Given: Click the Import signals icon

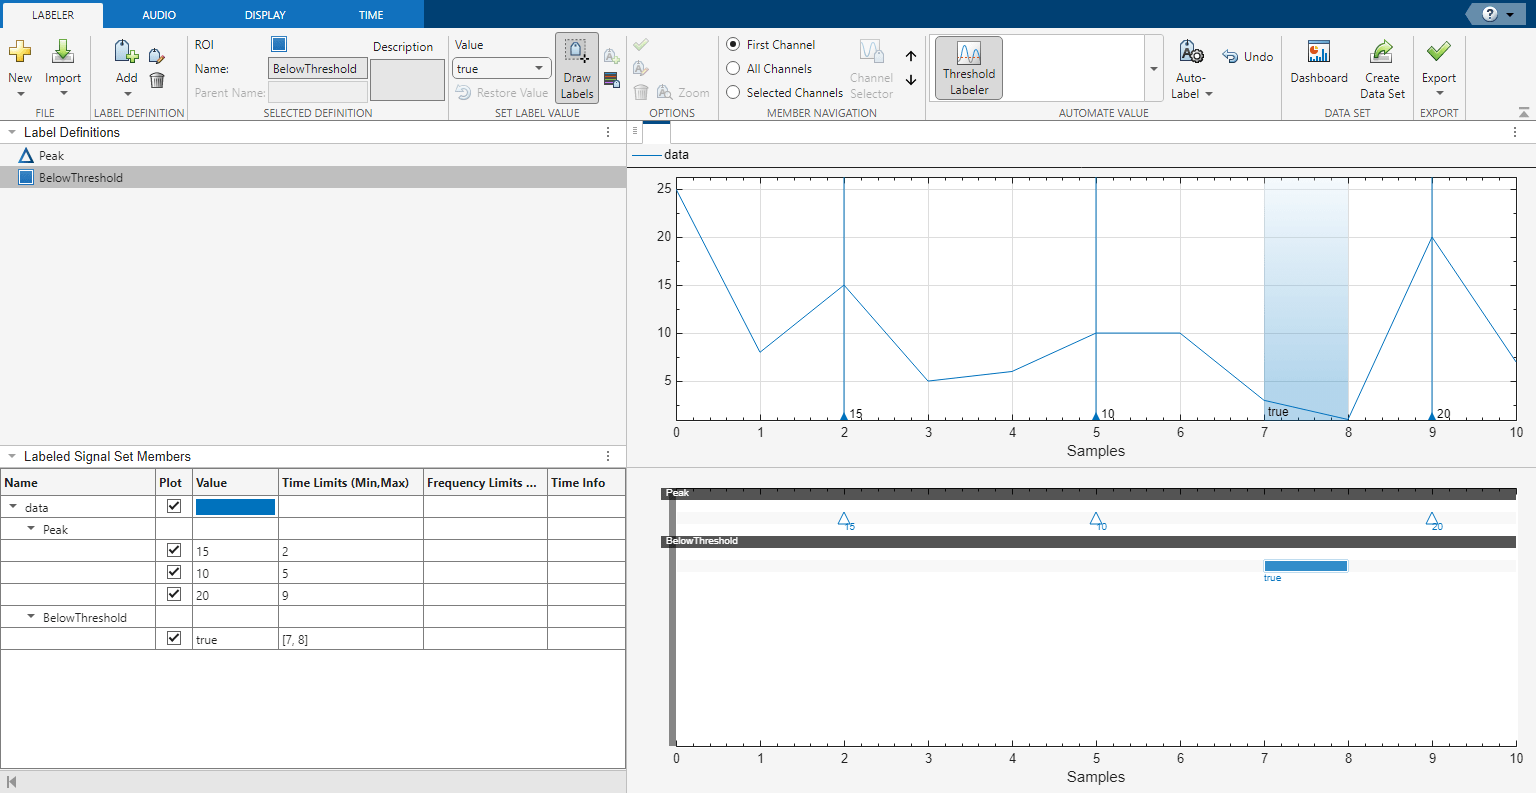Looking at the screenshot, I should coord(62,52).
